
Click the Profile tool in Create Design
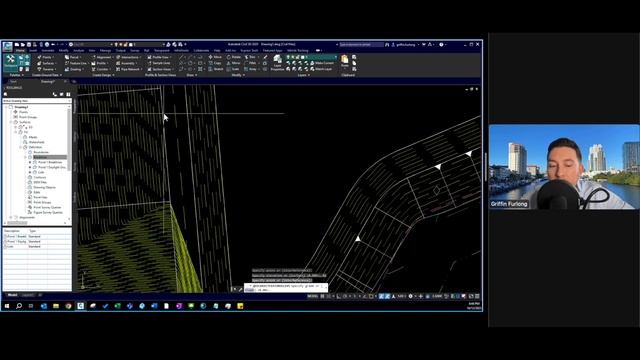click(100, 63)
